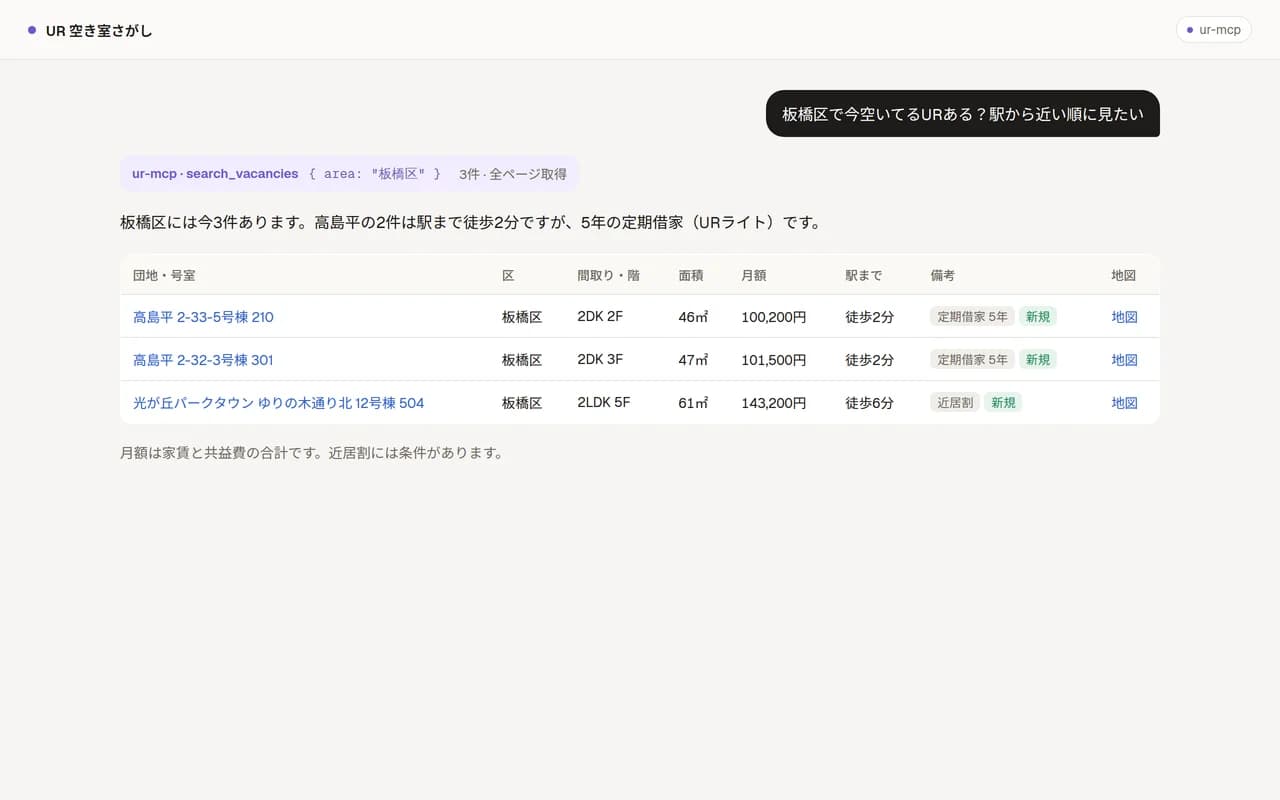Open the 高島平 2-32-3号棟 301 listing link
The width and height of the screenshot is (1280, 800).
203,360
